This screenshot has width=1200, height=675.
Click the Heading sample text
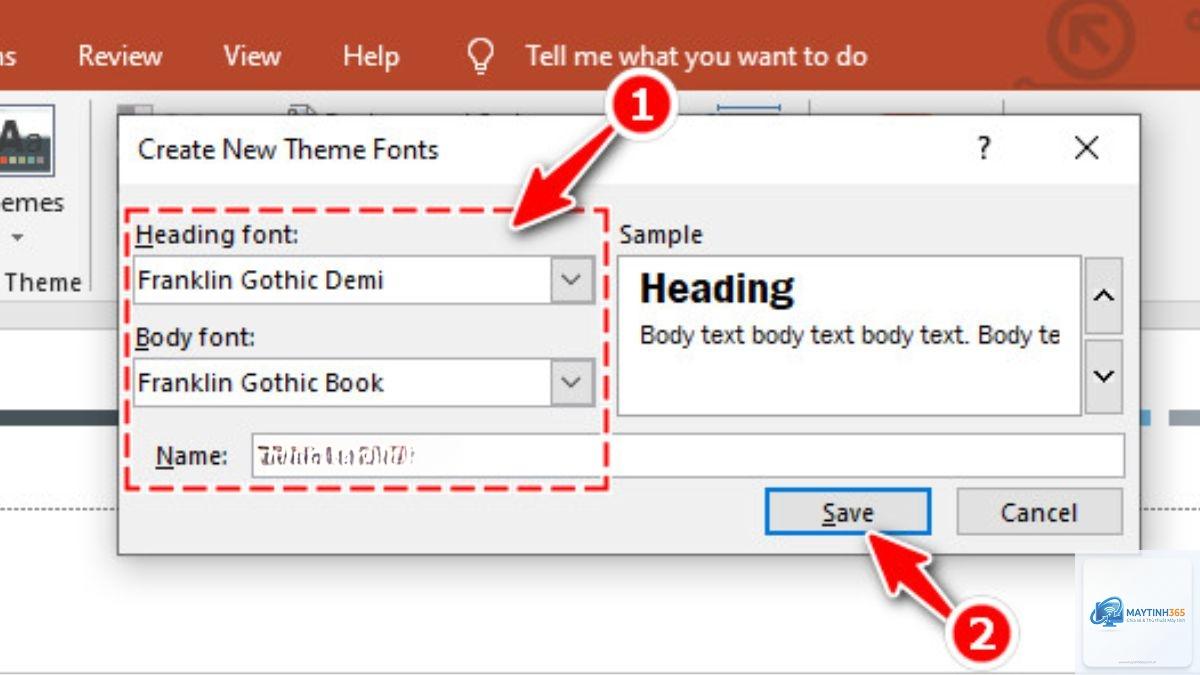tap(717, 289)
